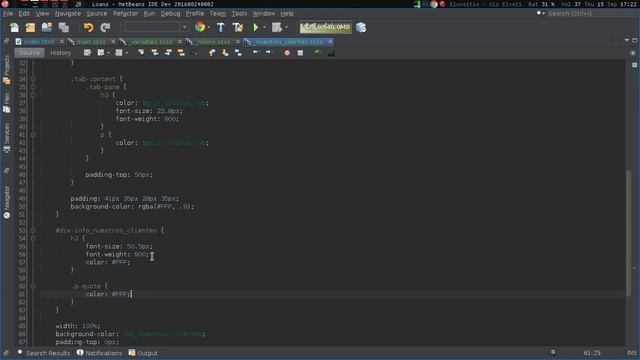Image resolution: width=640 pixels, height=360 pixels.
Task: Click the Chrome icon in system tray
Action: click(433, 4)
